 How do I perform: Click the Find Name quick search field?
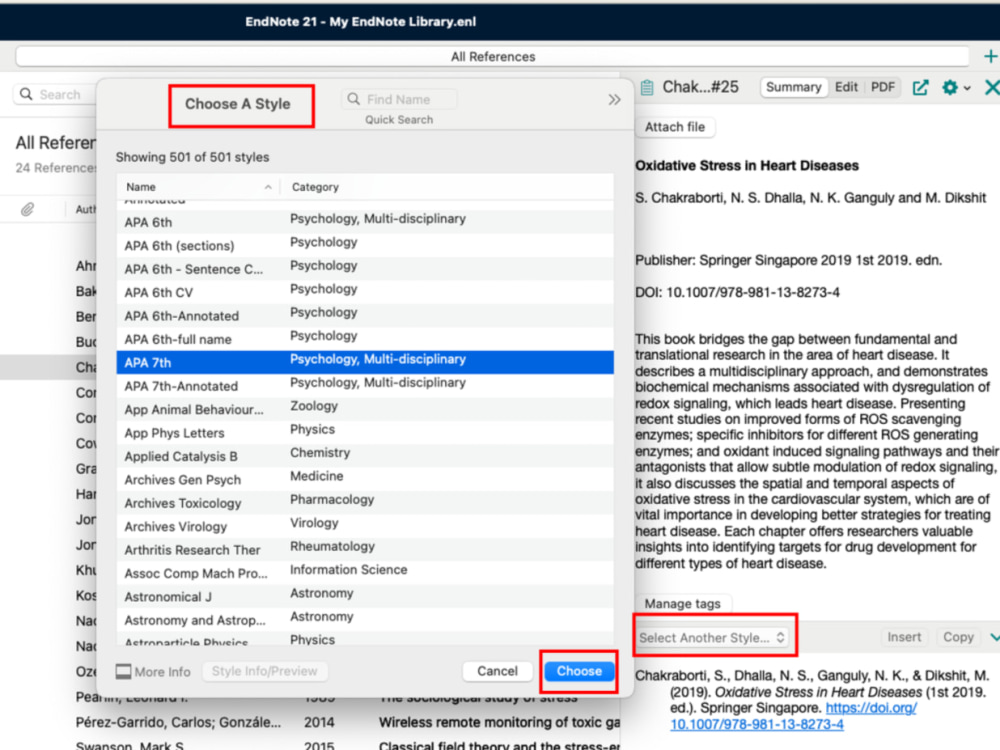pyautogui.click(x=399, y=99)
